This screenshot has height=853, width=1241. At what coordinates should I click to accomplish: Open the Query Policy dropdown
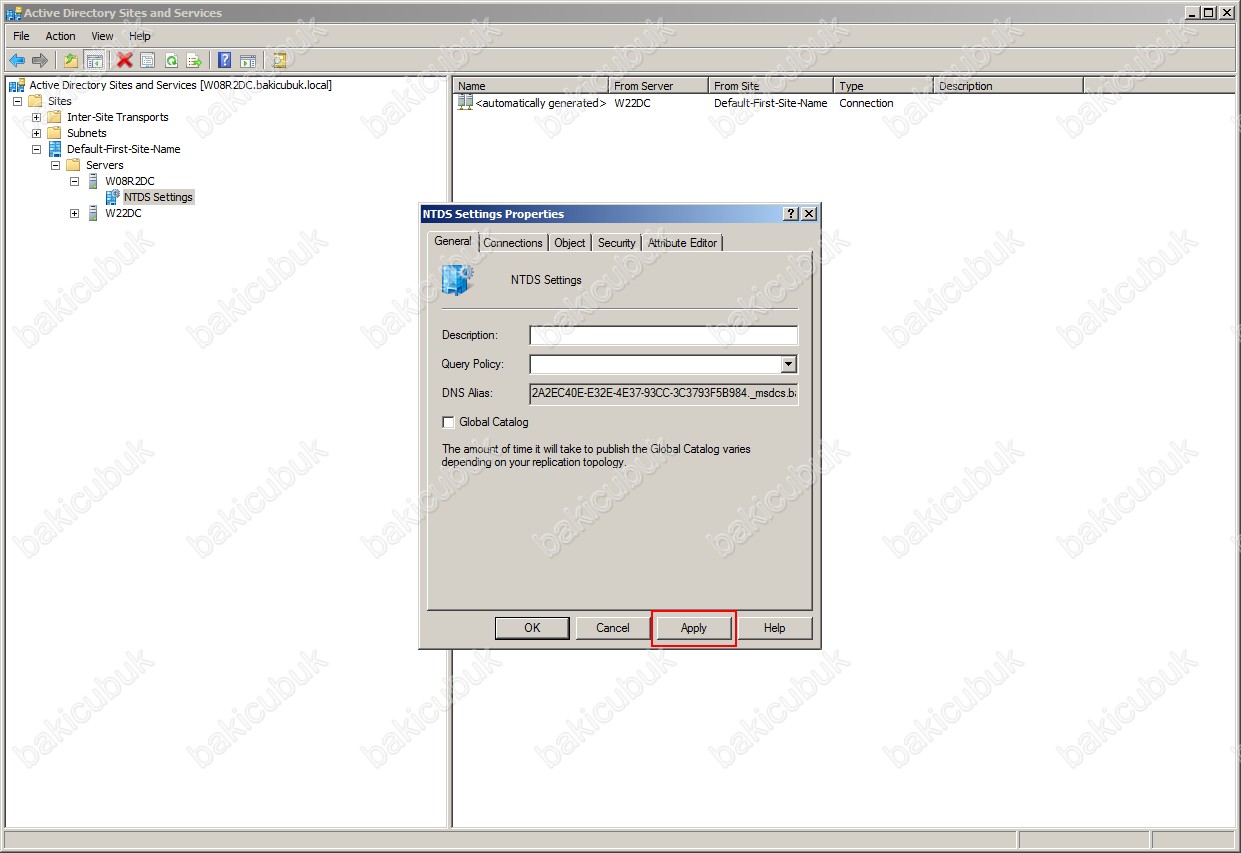(788, 364)
